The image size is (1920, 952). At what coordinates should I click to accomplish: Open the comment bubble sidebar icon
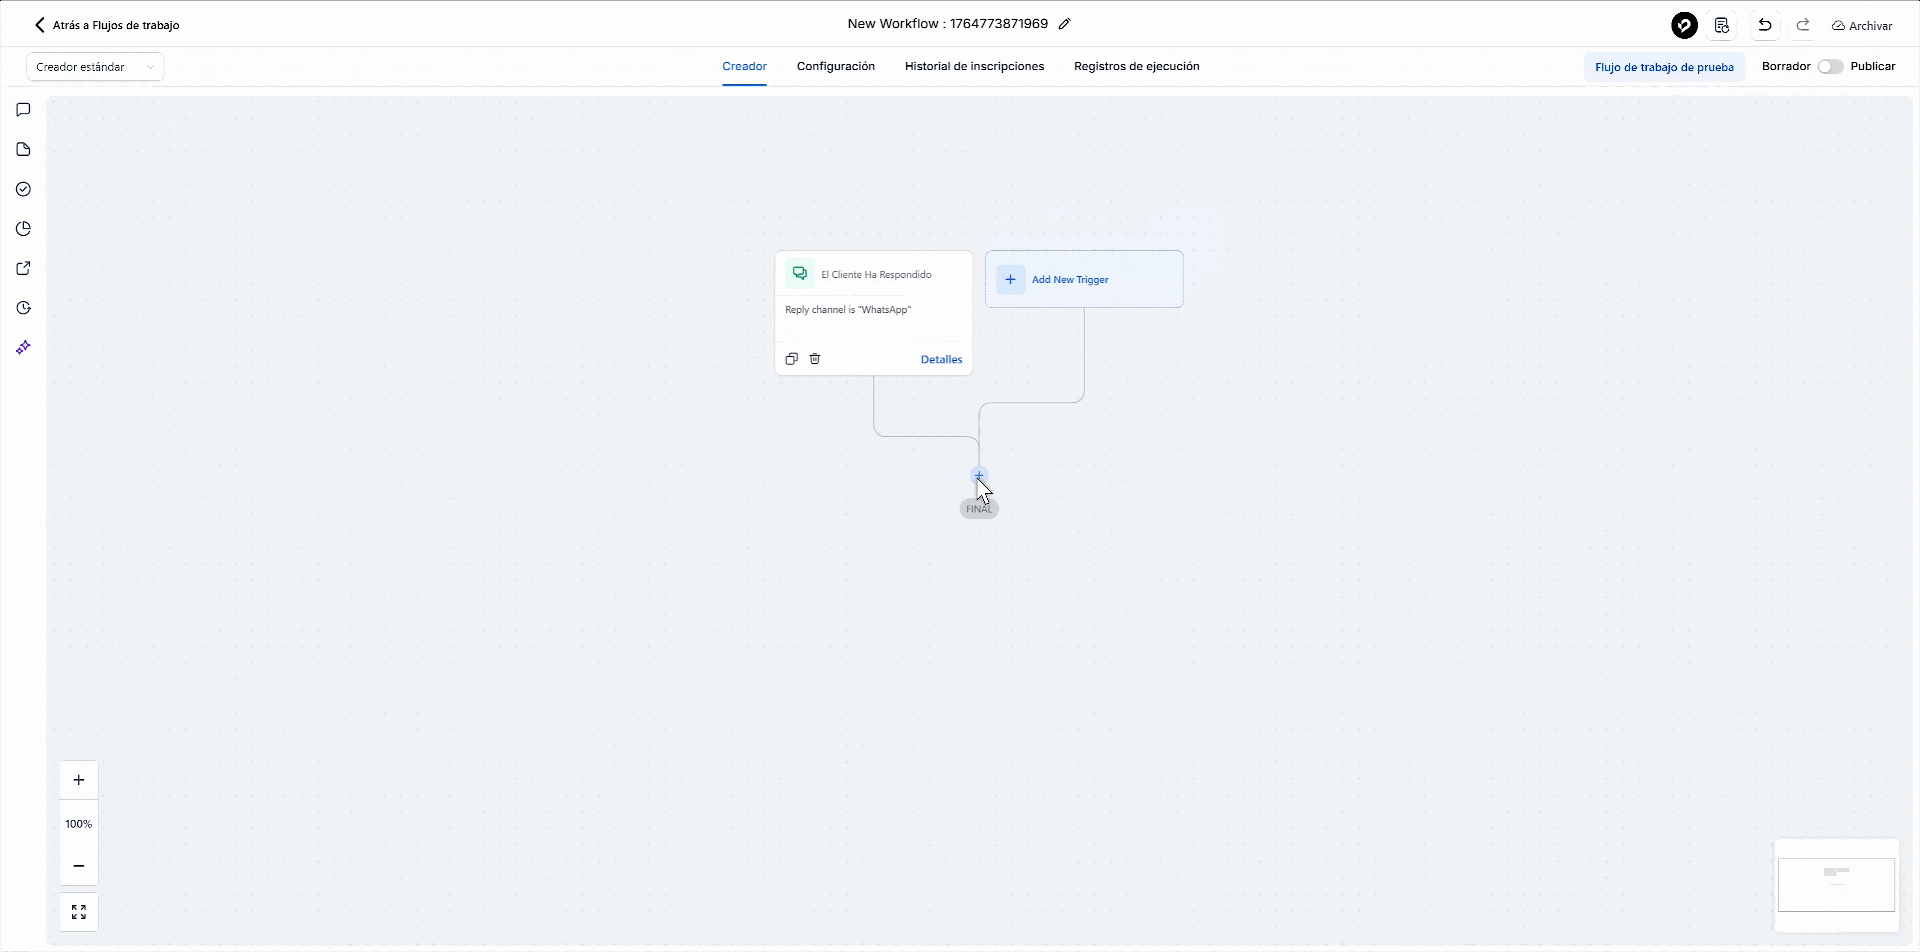coord(24,110)
